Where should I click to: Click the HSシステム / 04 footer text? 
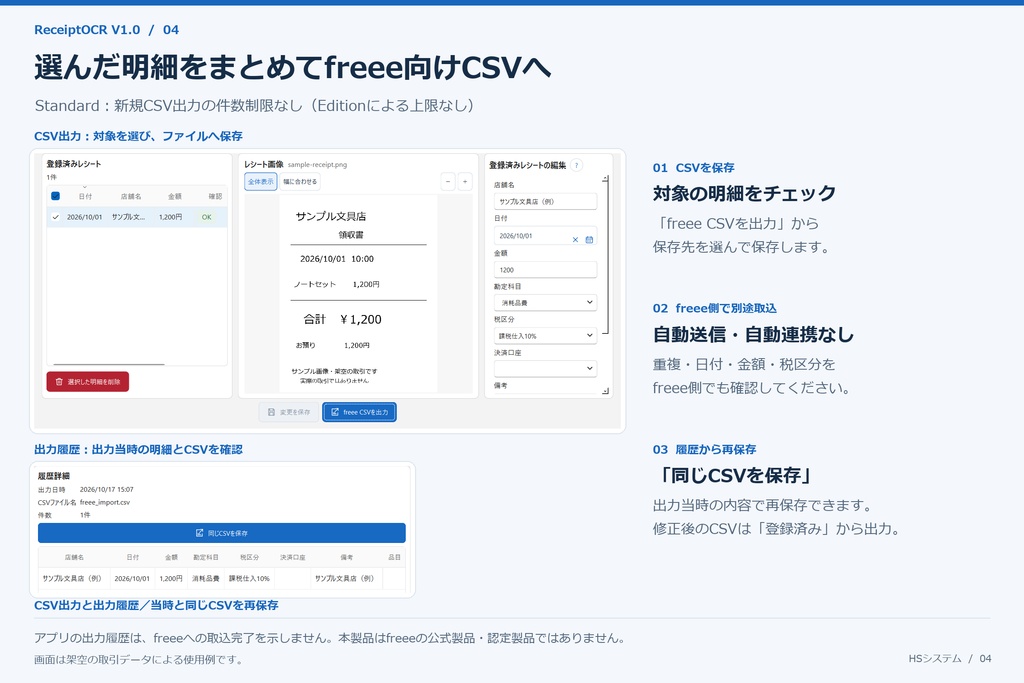(x=950, y=658)
